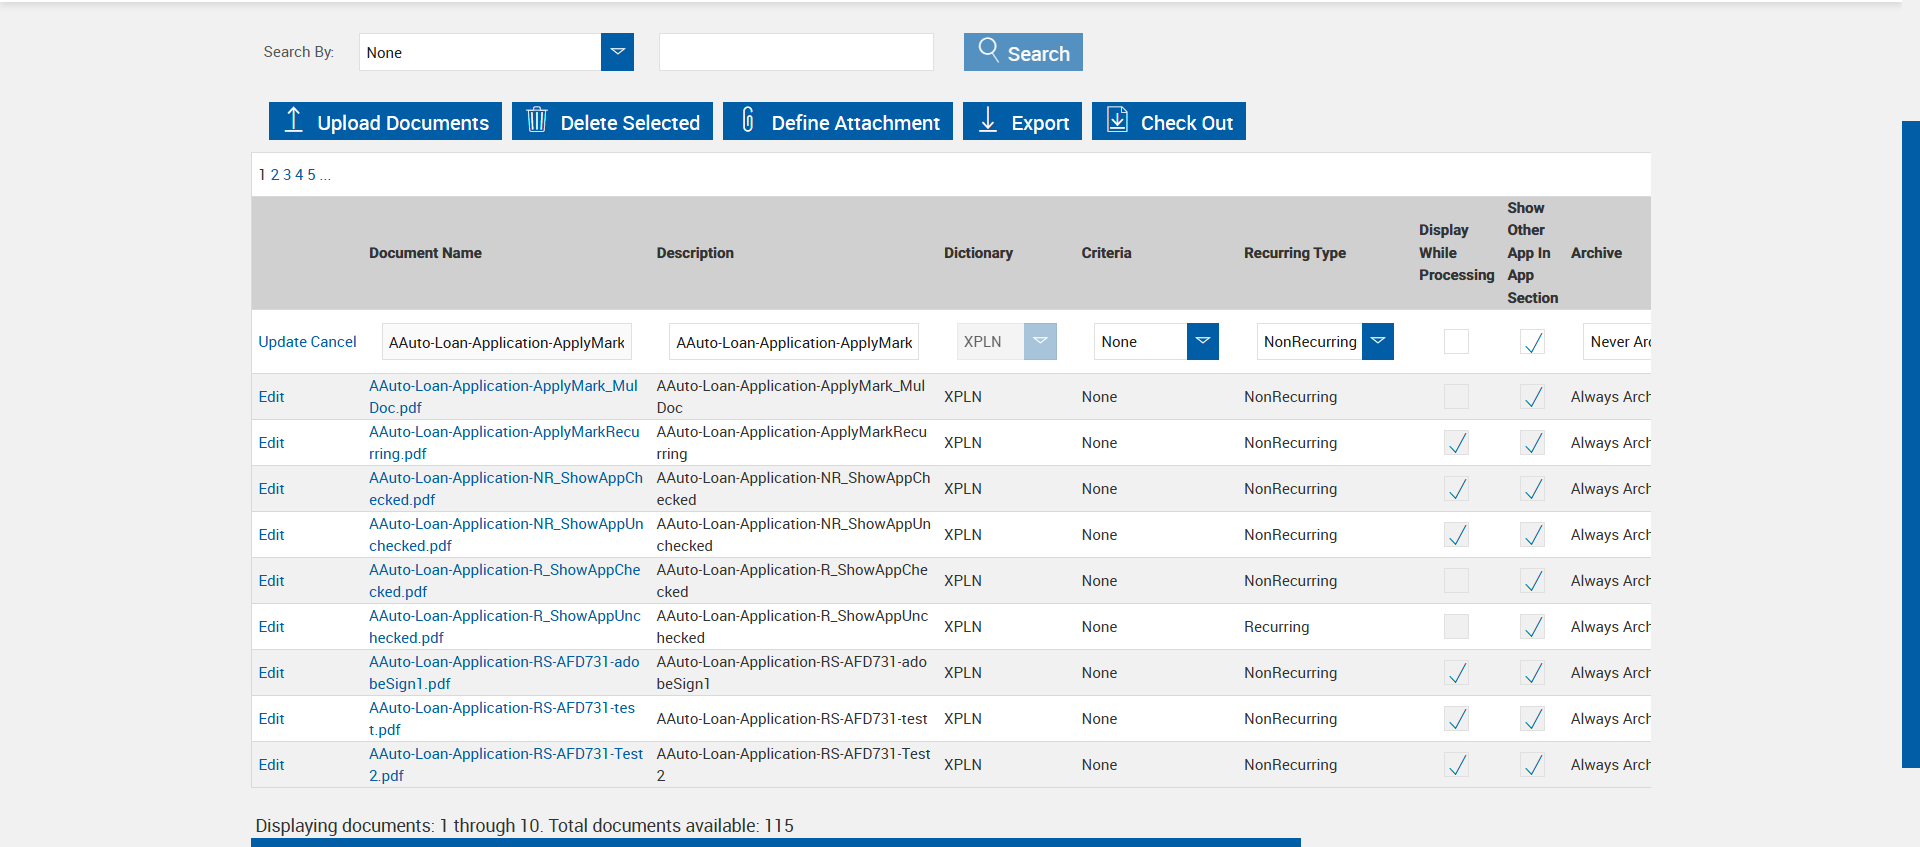Toggle Display While Processing for ApplyMarkRecurring row
Viewport: 1920px width, 847px height.
click(1456, 442)
